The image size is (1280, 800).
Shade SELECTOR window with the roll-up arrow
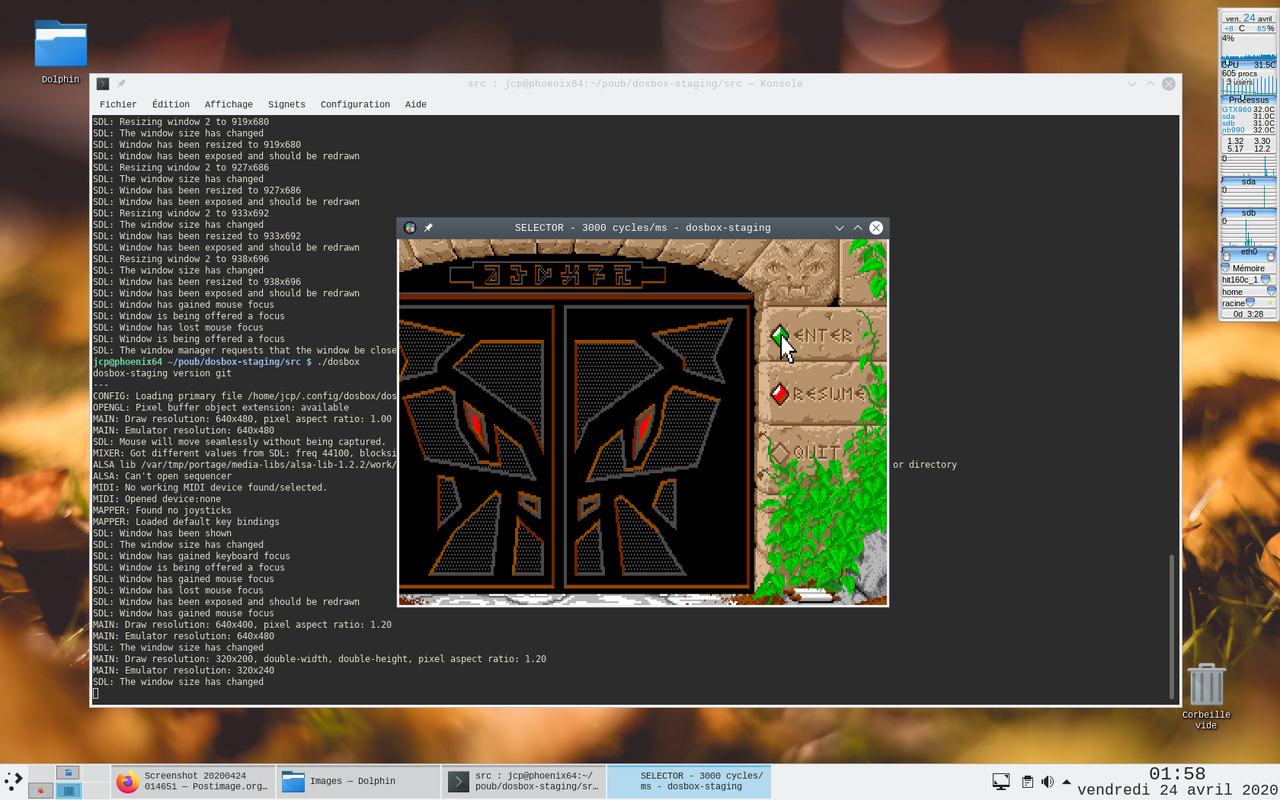857,227
